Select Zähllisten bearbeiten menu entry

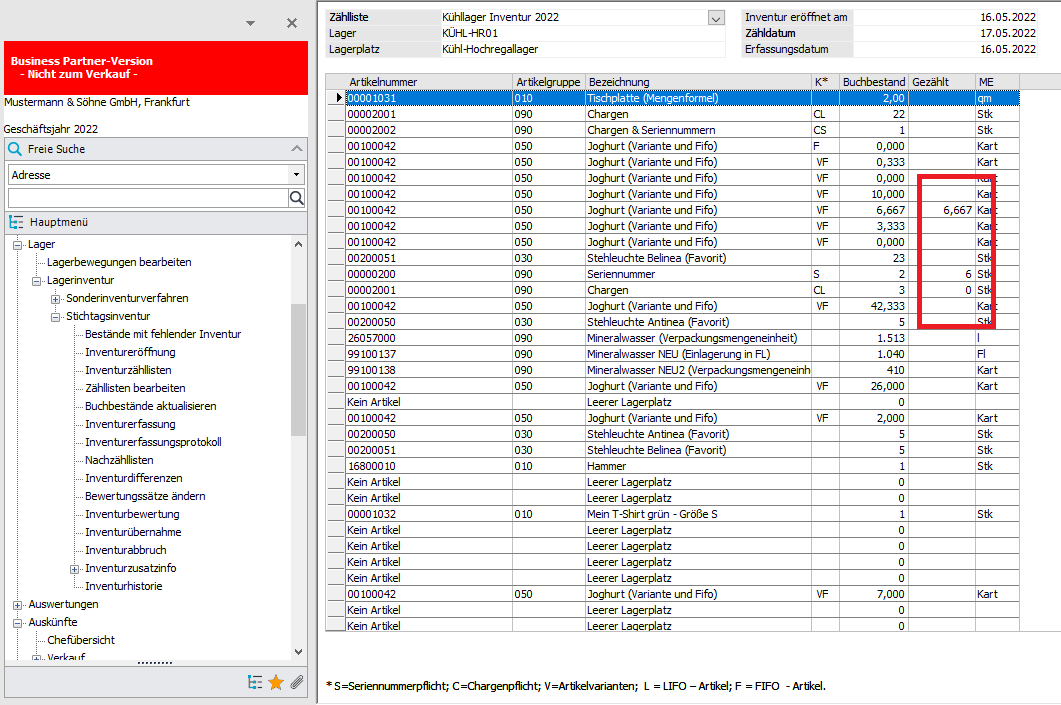[135, 388]
